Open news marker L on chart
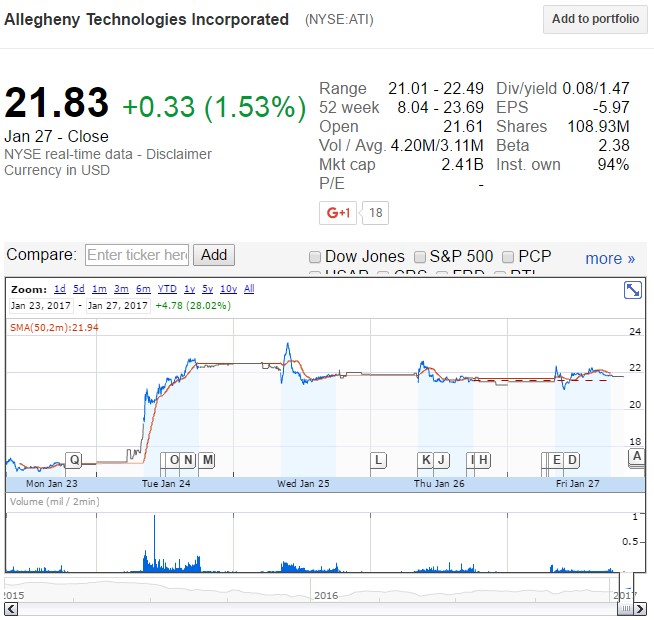The image size is (654, 620). click(x=378, y=460)
